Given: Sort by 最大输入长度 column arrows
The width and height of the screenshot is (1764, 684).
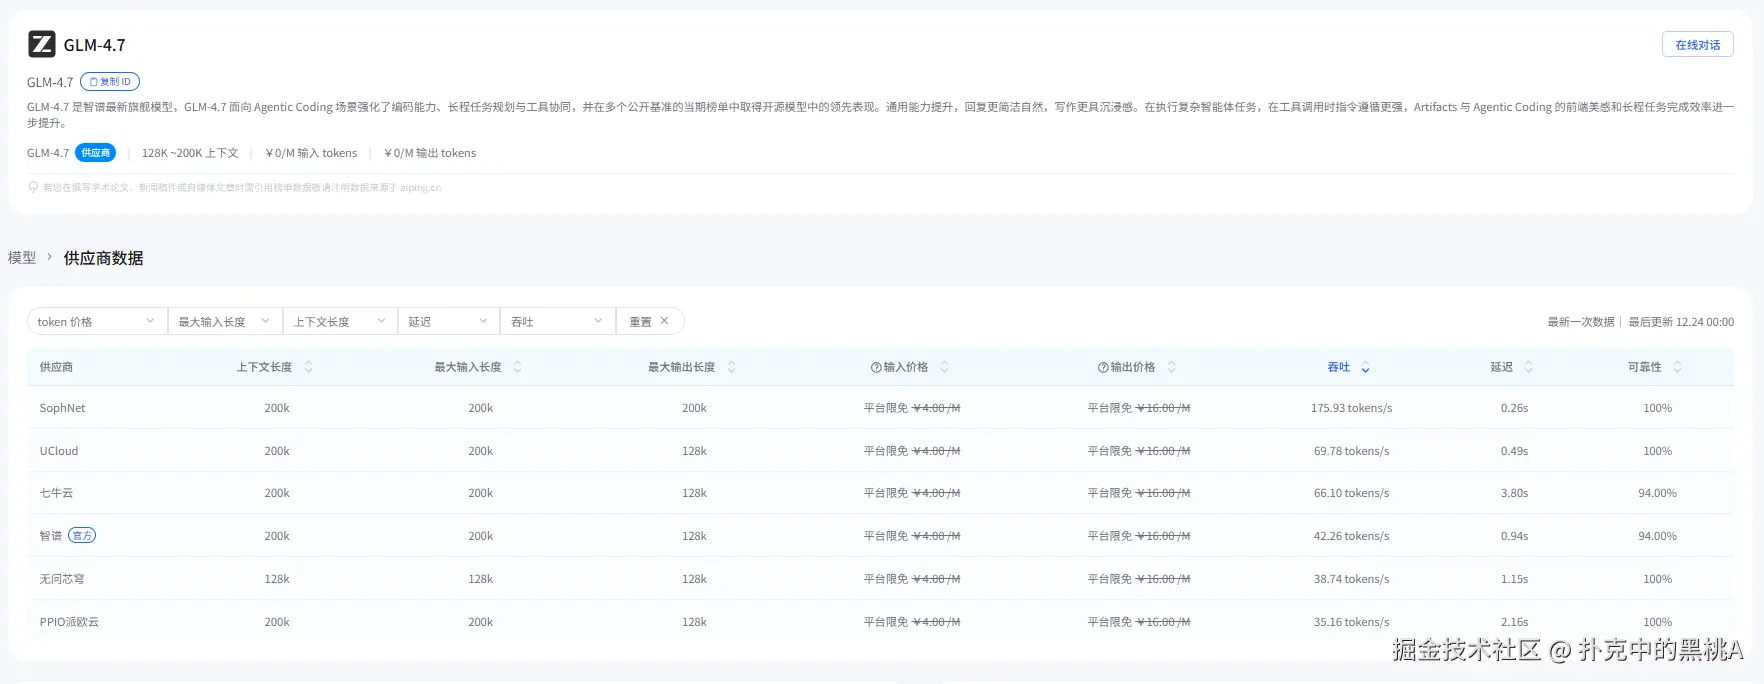Looking at the screenshot, I should coord(517,367).
